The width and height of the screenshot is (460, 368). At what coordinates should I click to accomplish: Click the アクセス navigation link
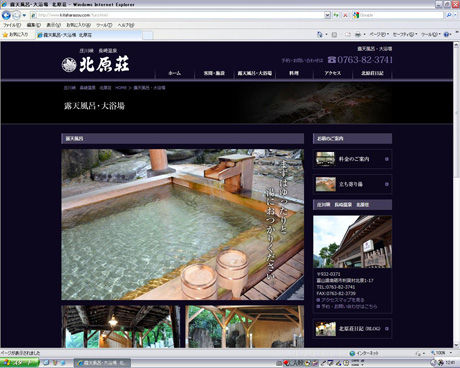[x=333, y=73]
